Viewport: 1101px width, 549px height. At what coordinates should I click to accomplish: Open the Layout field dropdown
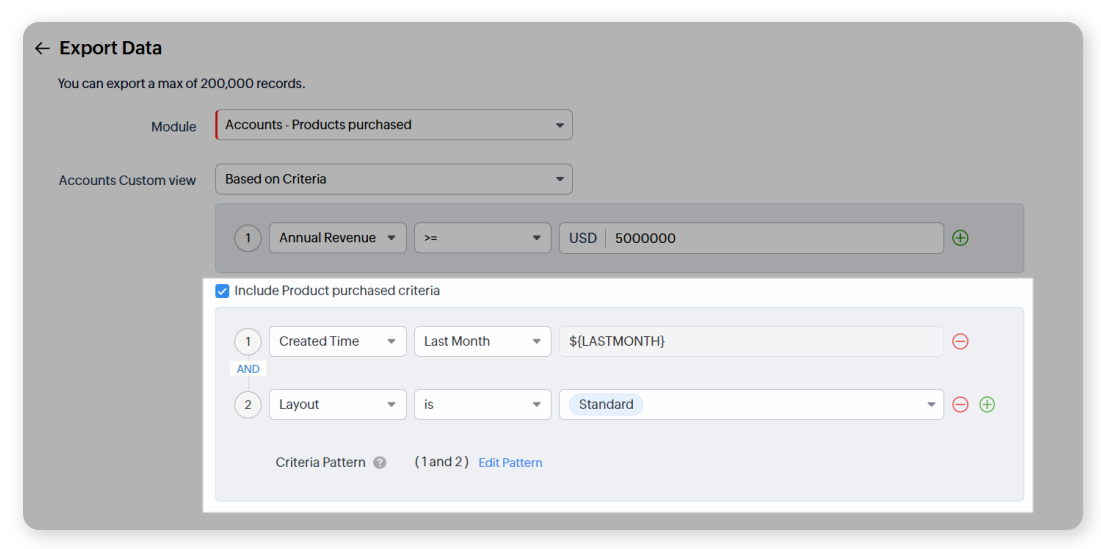tap(337, 405)
